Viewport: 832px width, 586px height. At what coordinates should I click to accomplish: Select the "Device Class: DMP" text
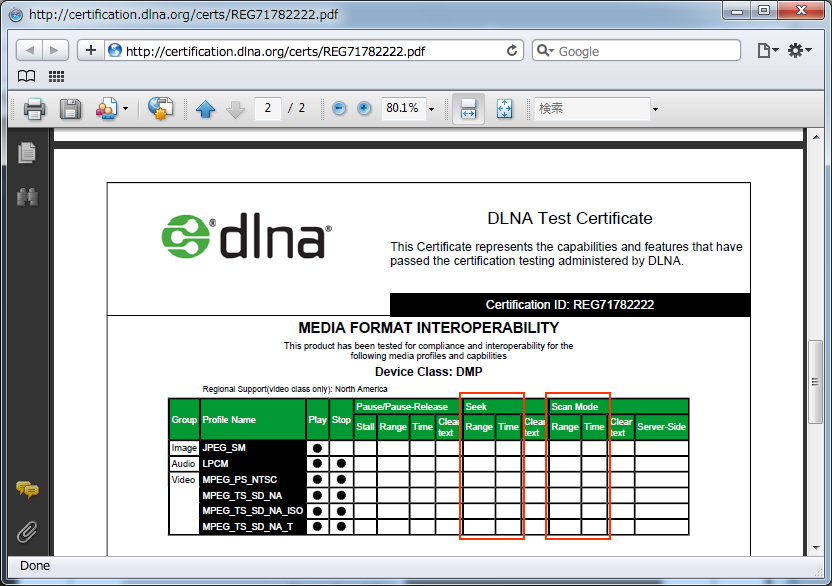429,372
